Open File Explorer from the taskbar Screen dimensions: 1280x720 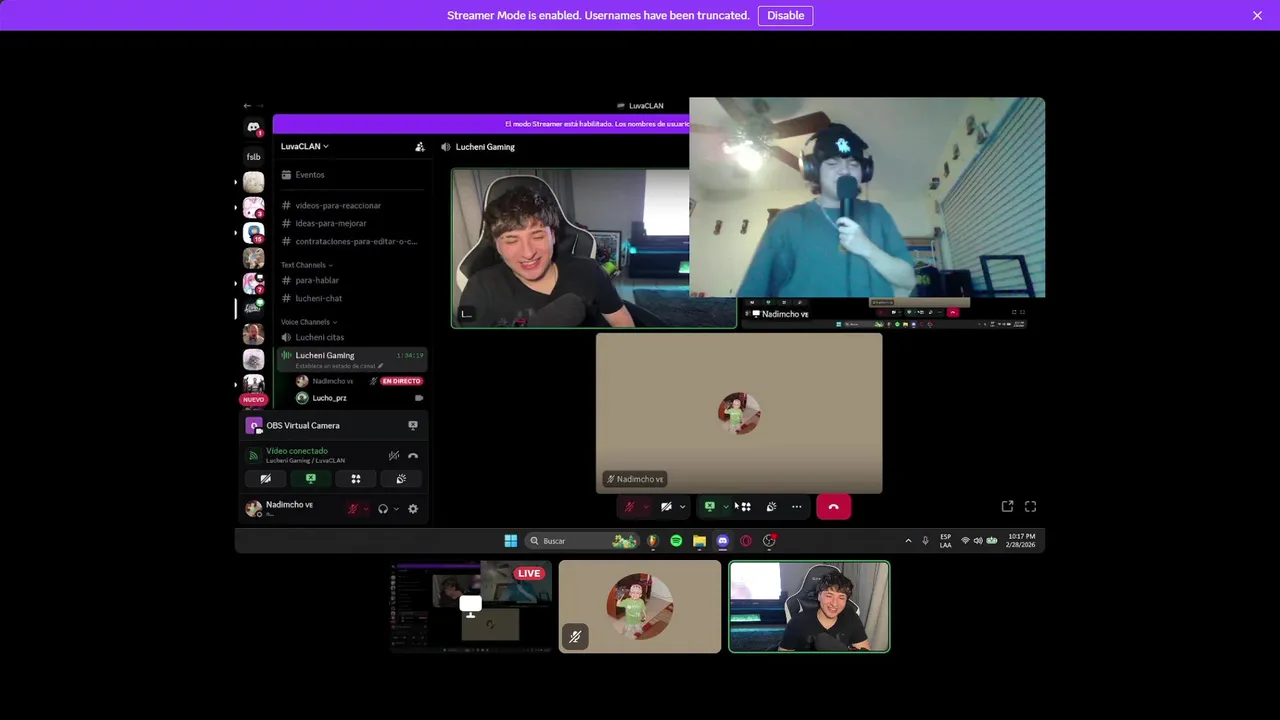(x=699, y=541)
